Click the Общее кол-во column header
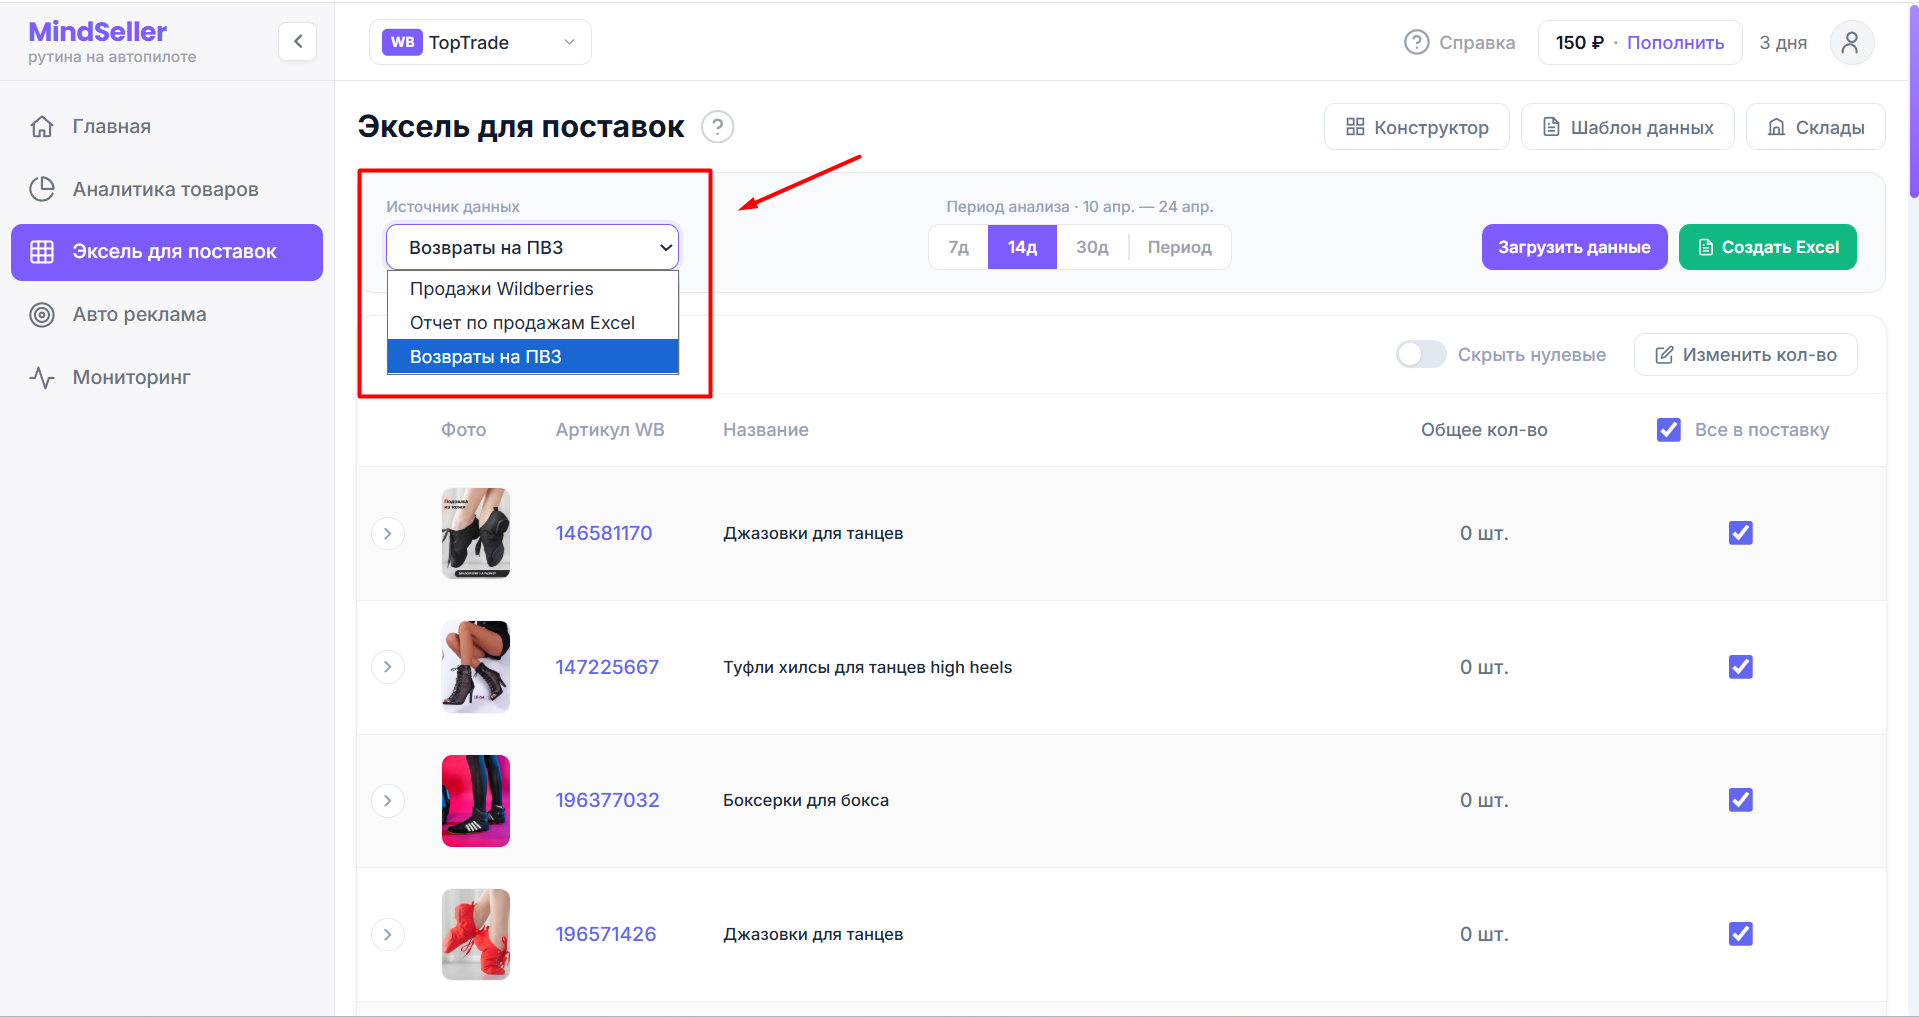The width and height of the screenshot is (1919, 1017). click(x=1484, y=430)
